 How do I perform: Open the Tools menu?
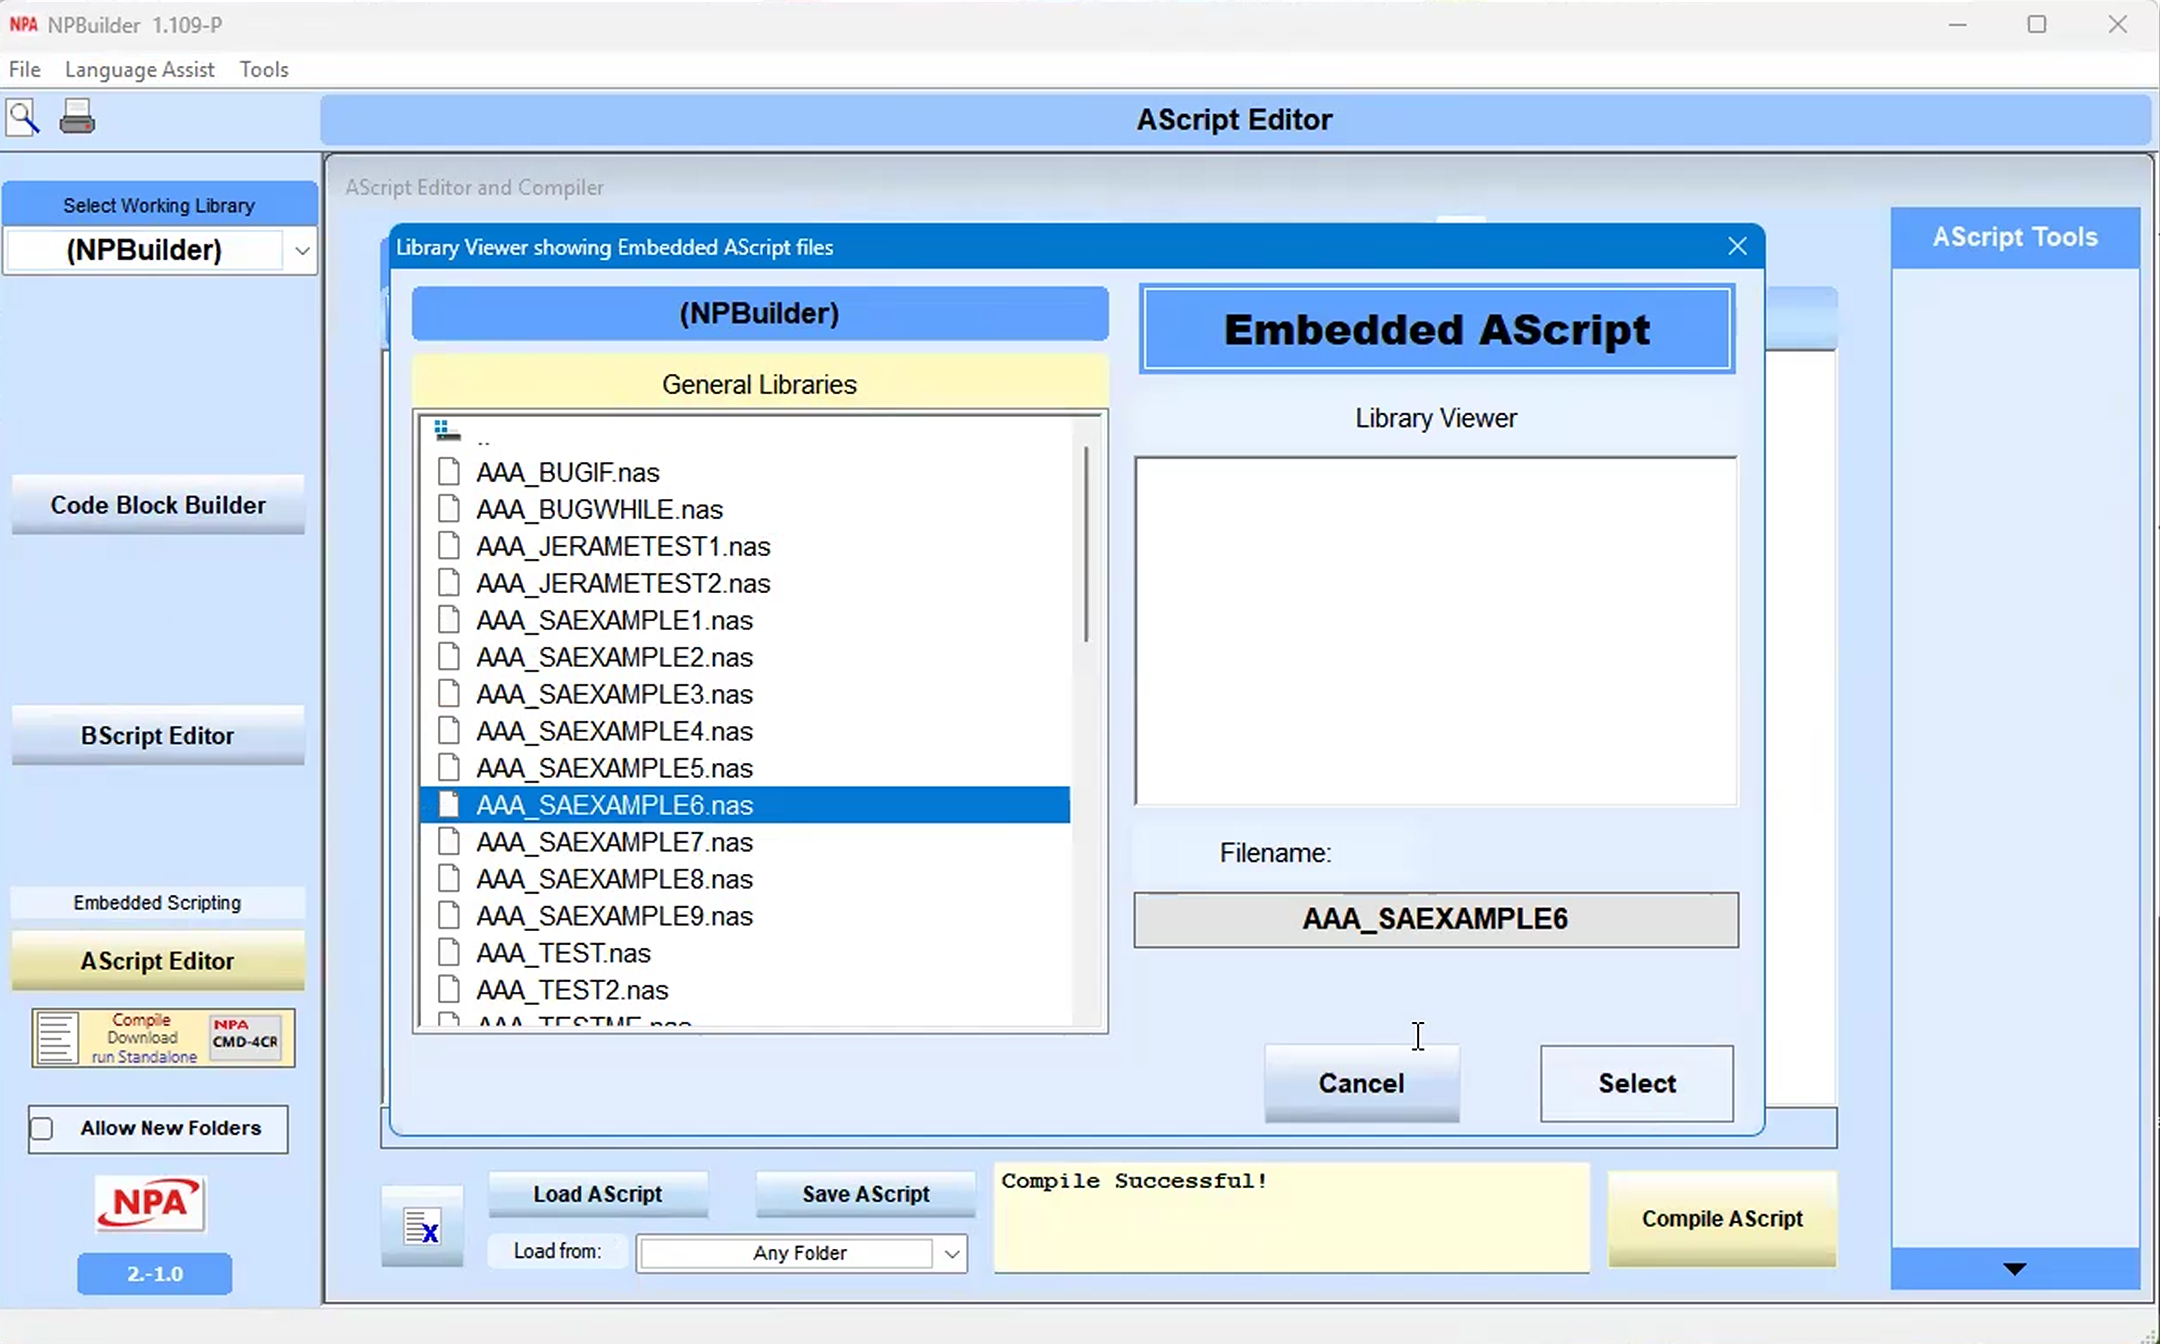(x=264, y=69)
